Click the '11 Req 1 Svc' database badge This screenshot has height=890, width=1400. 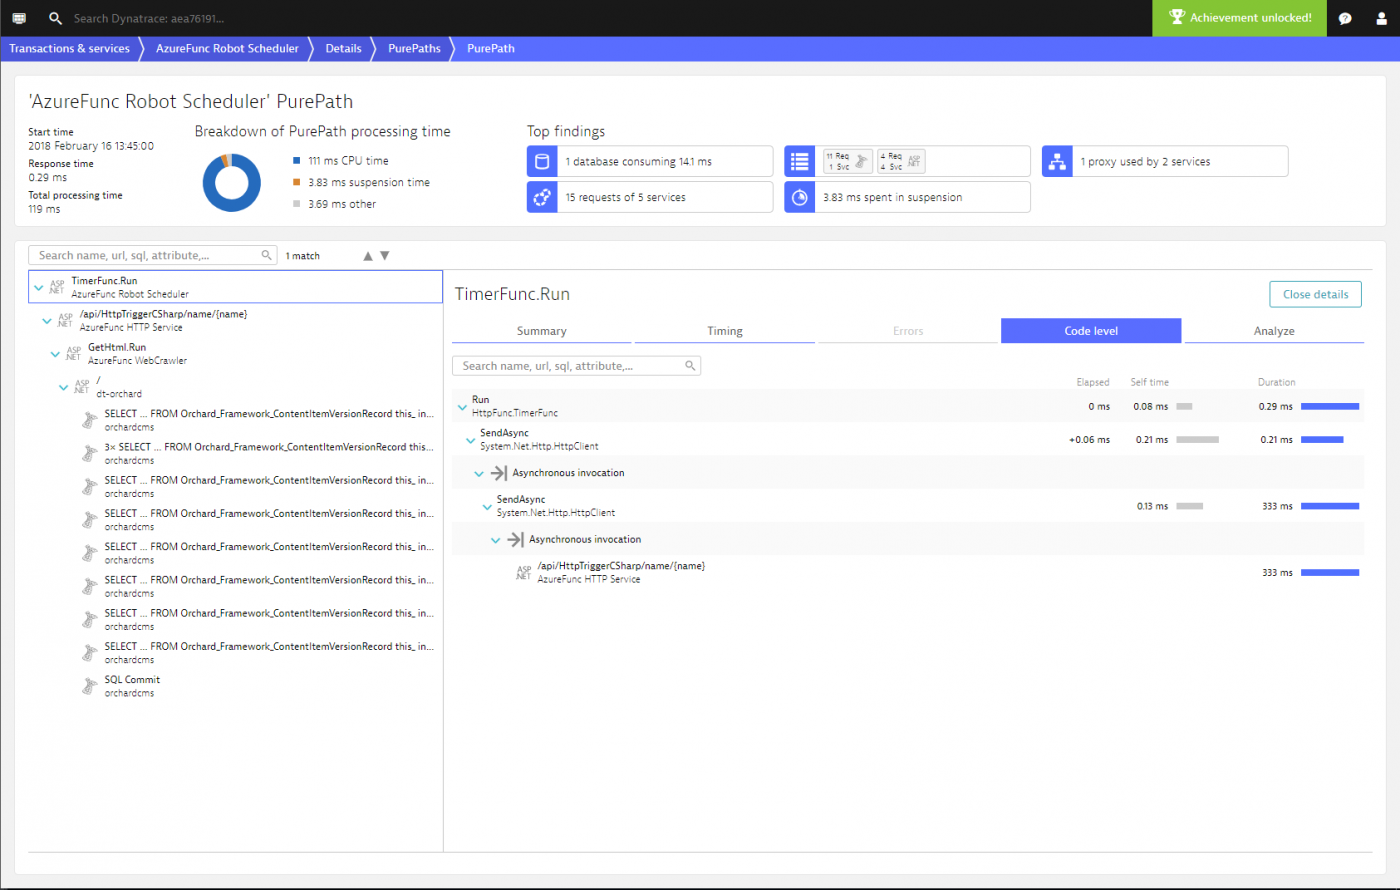point(846,161)
